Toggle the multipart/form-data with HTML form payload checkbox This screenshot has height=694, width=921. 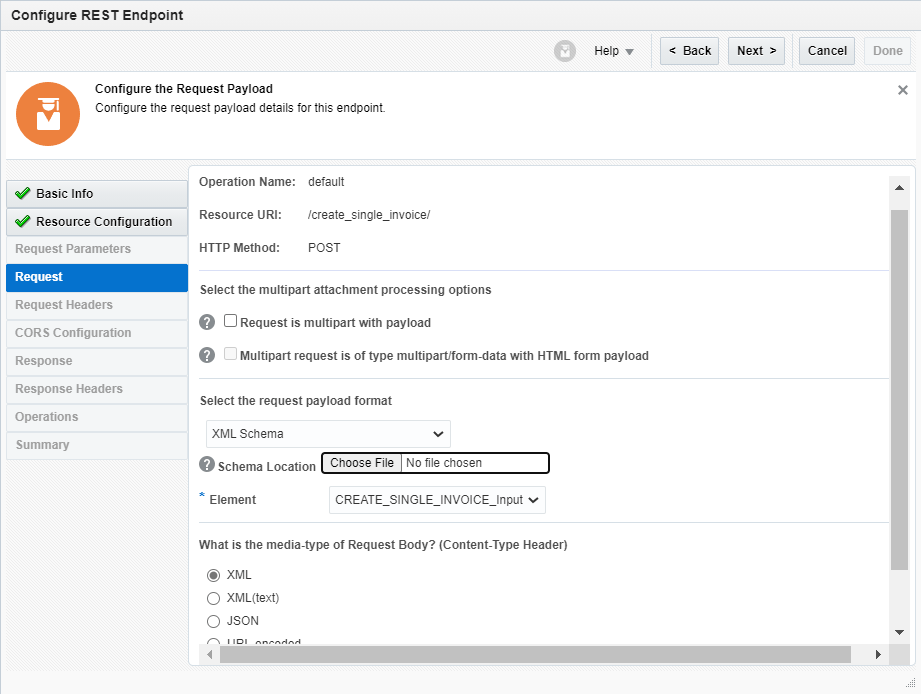point(229,352)
